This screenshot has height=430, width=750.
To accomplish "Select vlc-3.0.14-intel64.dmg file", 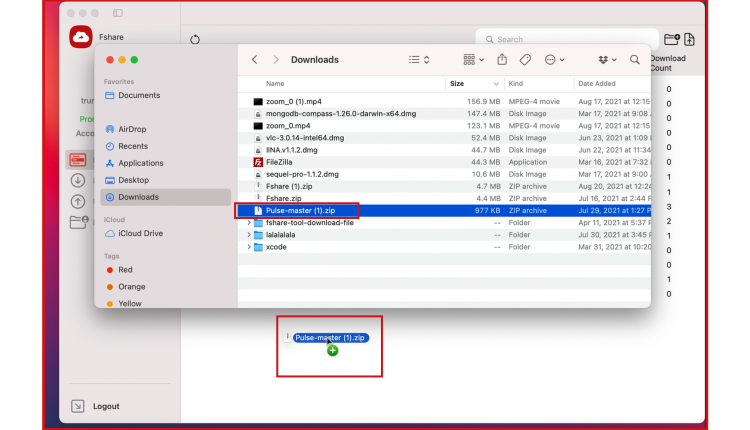I will pyautogui.click(x=444, y=138).
